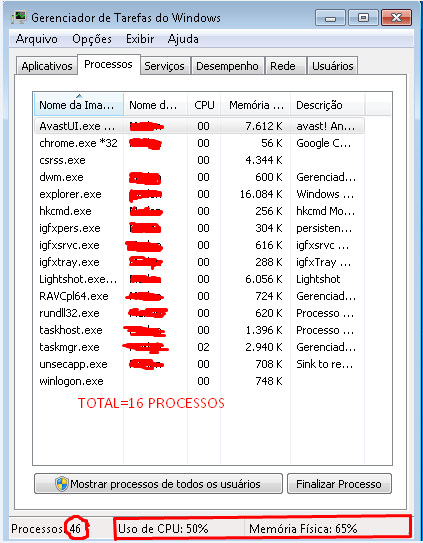Switch to the Desempenho tab
The width and height of the screenshot is (423, 543).
[227, 66]
